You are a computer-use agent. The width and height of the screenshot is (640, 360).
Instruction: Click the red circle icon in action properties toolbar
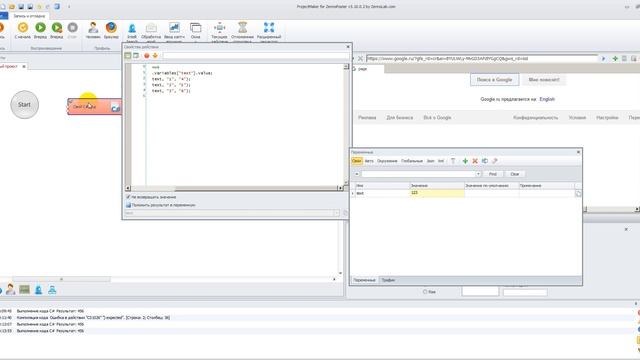(147, 56)
